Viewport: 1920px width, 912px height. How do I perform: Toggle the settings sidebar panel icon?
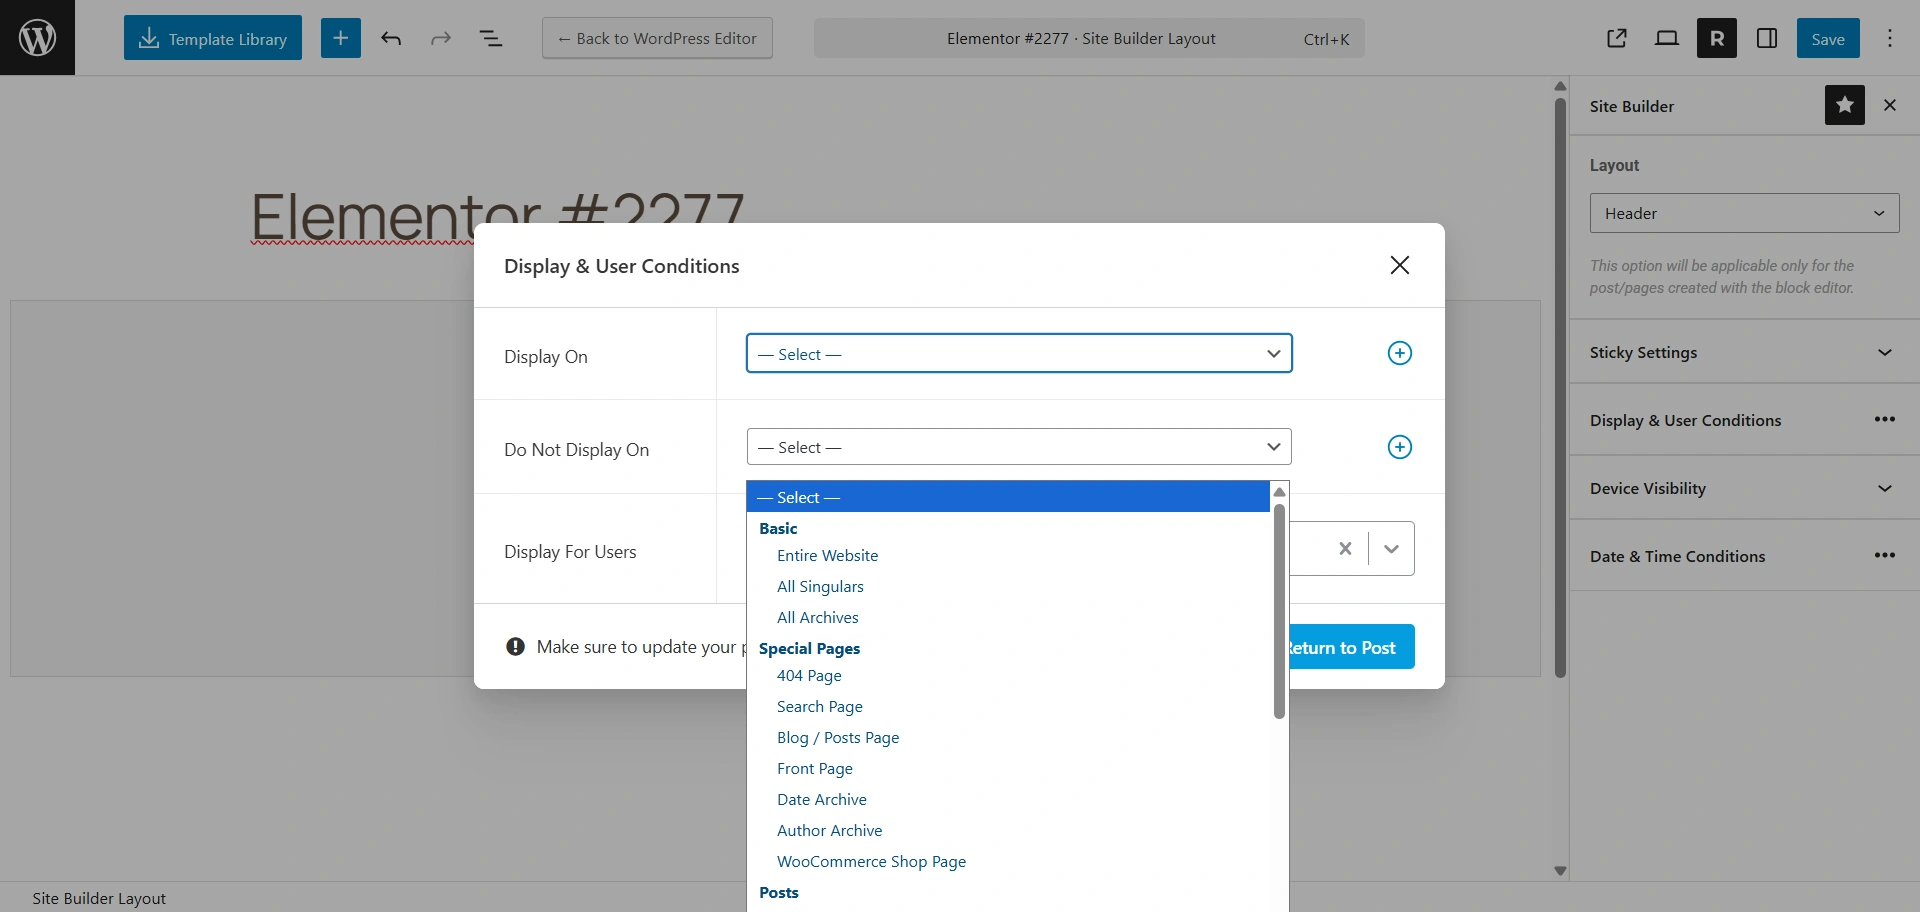(1767, 38)
